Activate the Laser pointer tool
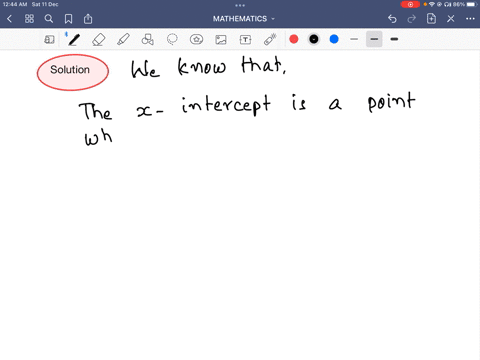The height and width of the screenshot is (360, 480). point(270,39)
